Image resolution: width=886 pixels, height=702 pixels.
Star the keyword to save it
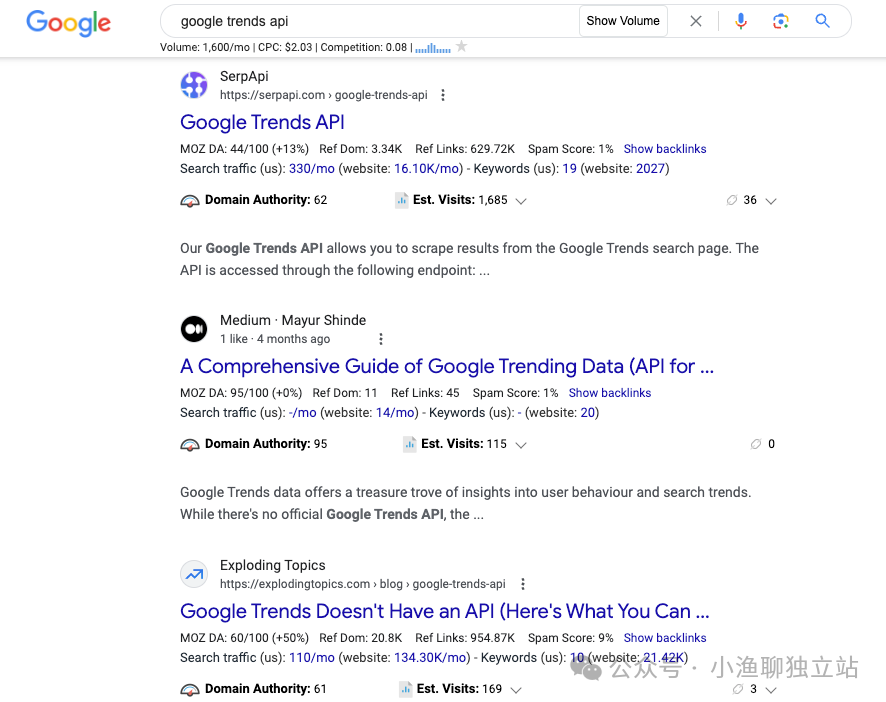(462, 46)
